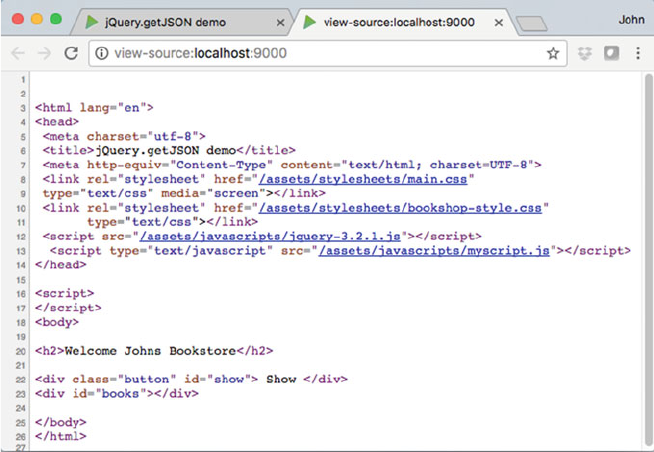Viewport: 654px width, 452px height.
Task: Follow the bookshop-style.css stylesheet link
Action: (x=400, y=208)
